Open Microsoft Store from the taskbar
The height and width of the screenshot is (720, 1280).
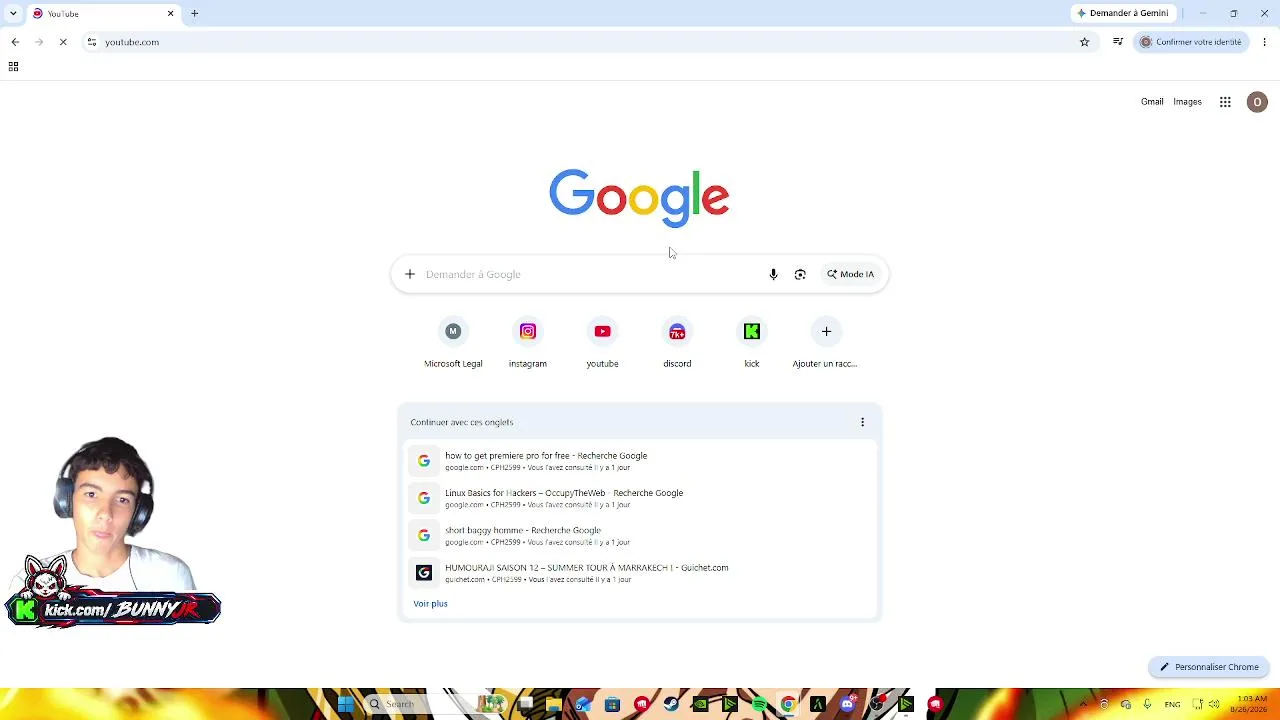612,704
